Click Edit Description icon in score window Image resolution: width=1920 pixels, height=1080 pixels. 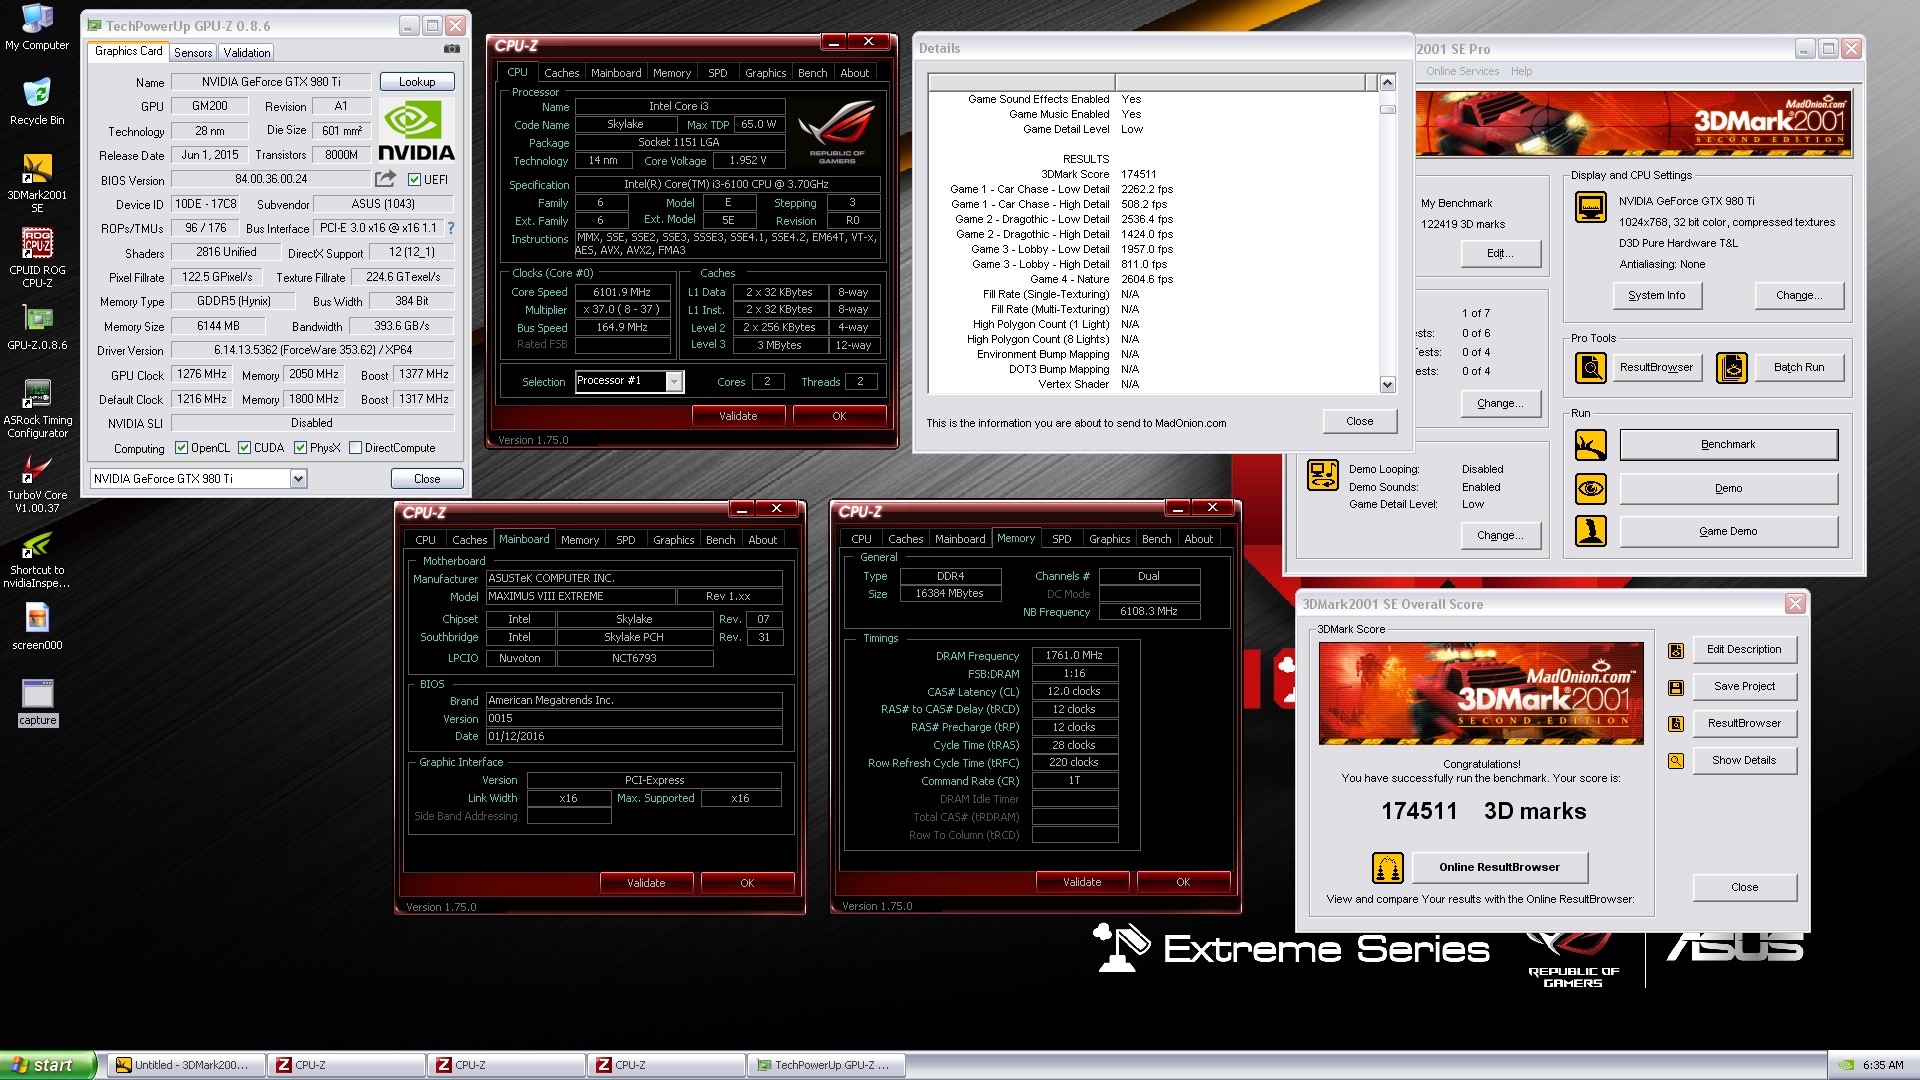[x=1676, y=651]
